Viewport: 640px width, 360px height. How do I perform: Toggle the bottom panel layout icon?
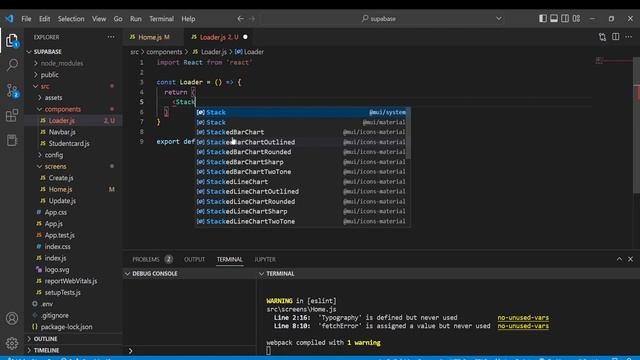pos(553,18)
